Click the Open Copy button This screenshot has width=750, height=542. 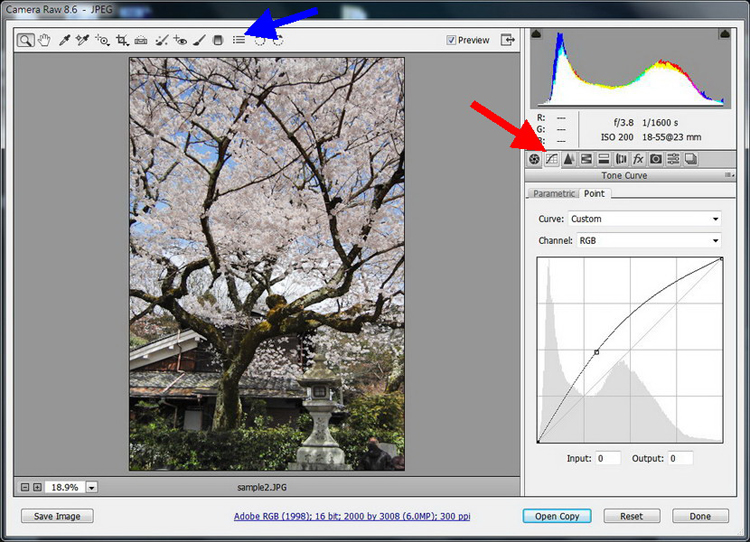click(x=557, y=516)
